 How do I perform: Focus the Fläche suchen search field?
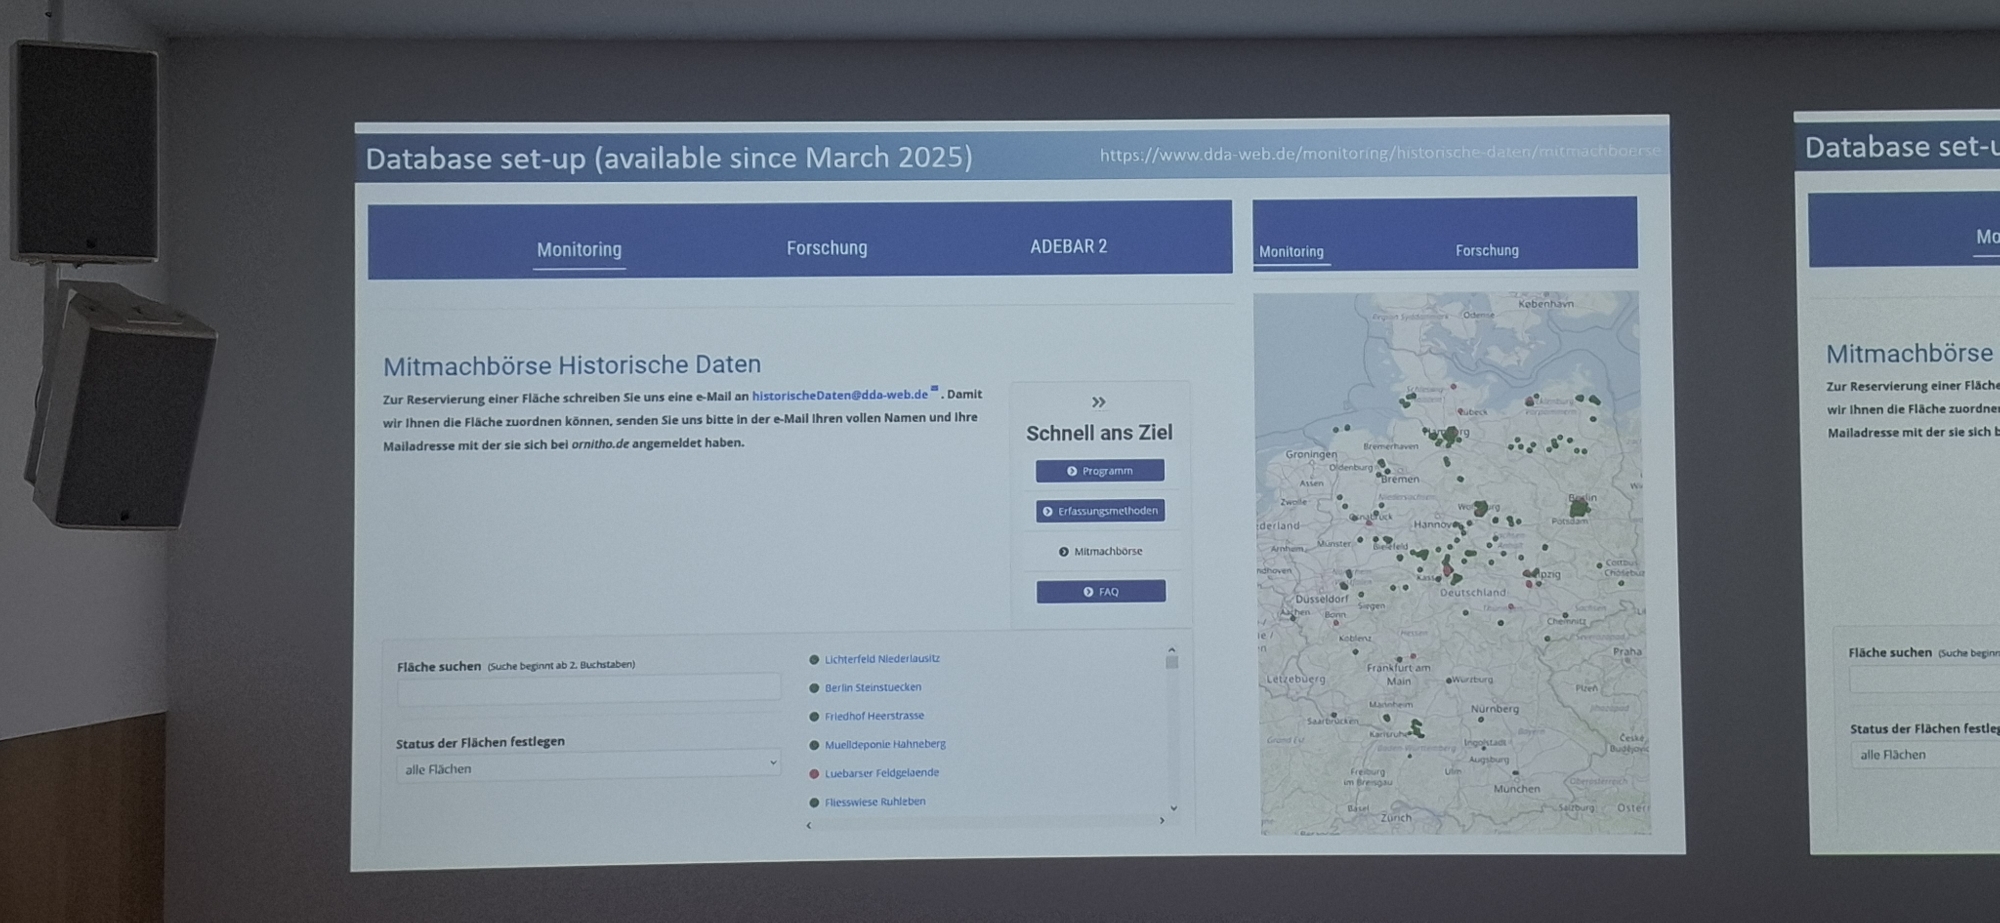588,689
